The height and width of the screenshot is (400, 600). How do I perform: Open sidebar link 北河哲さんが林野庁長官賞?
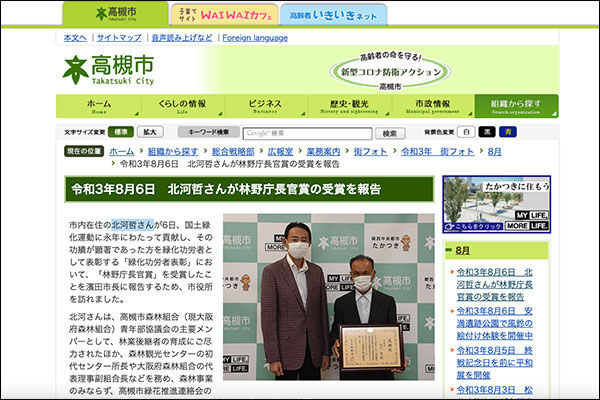coord(494,284)
